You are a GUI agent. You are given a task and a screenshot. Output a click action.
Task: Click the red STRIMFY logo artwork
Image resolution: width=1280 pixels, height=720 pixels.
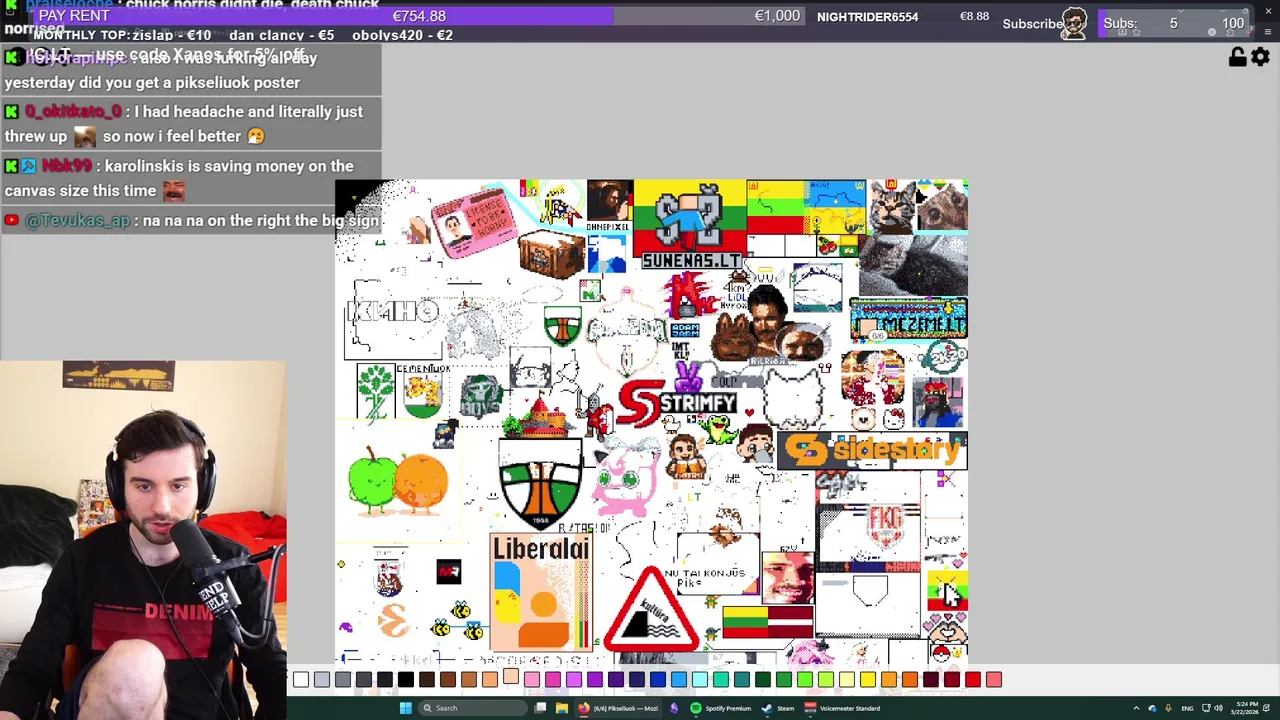[677, 403]
